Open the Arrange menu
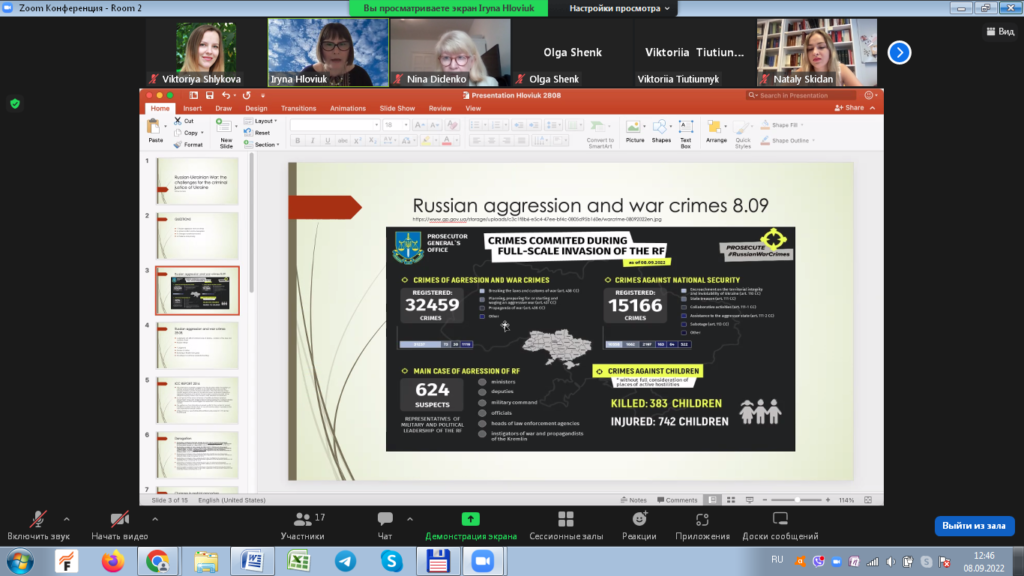This screenshot has height=576, width=1024. (x=716, y=131)
